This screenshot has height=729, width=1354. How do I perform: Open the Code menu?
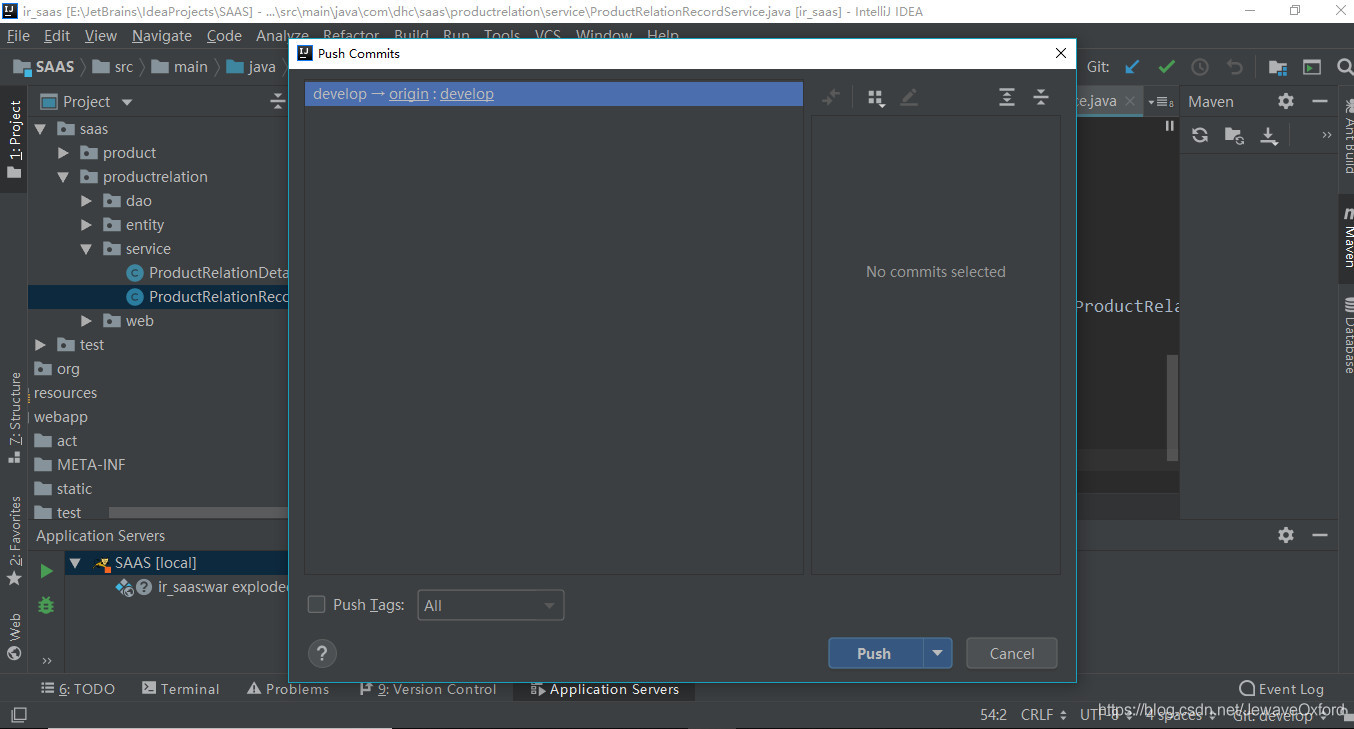pos(224,35)
